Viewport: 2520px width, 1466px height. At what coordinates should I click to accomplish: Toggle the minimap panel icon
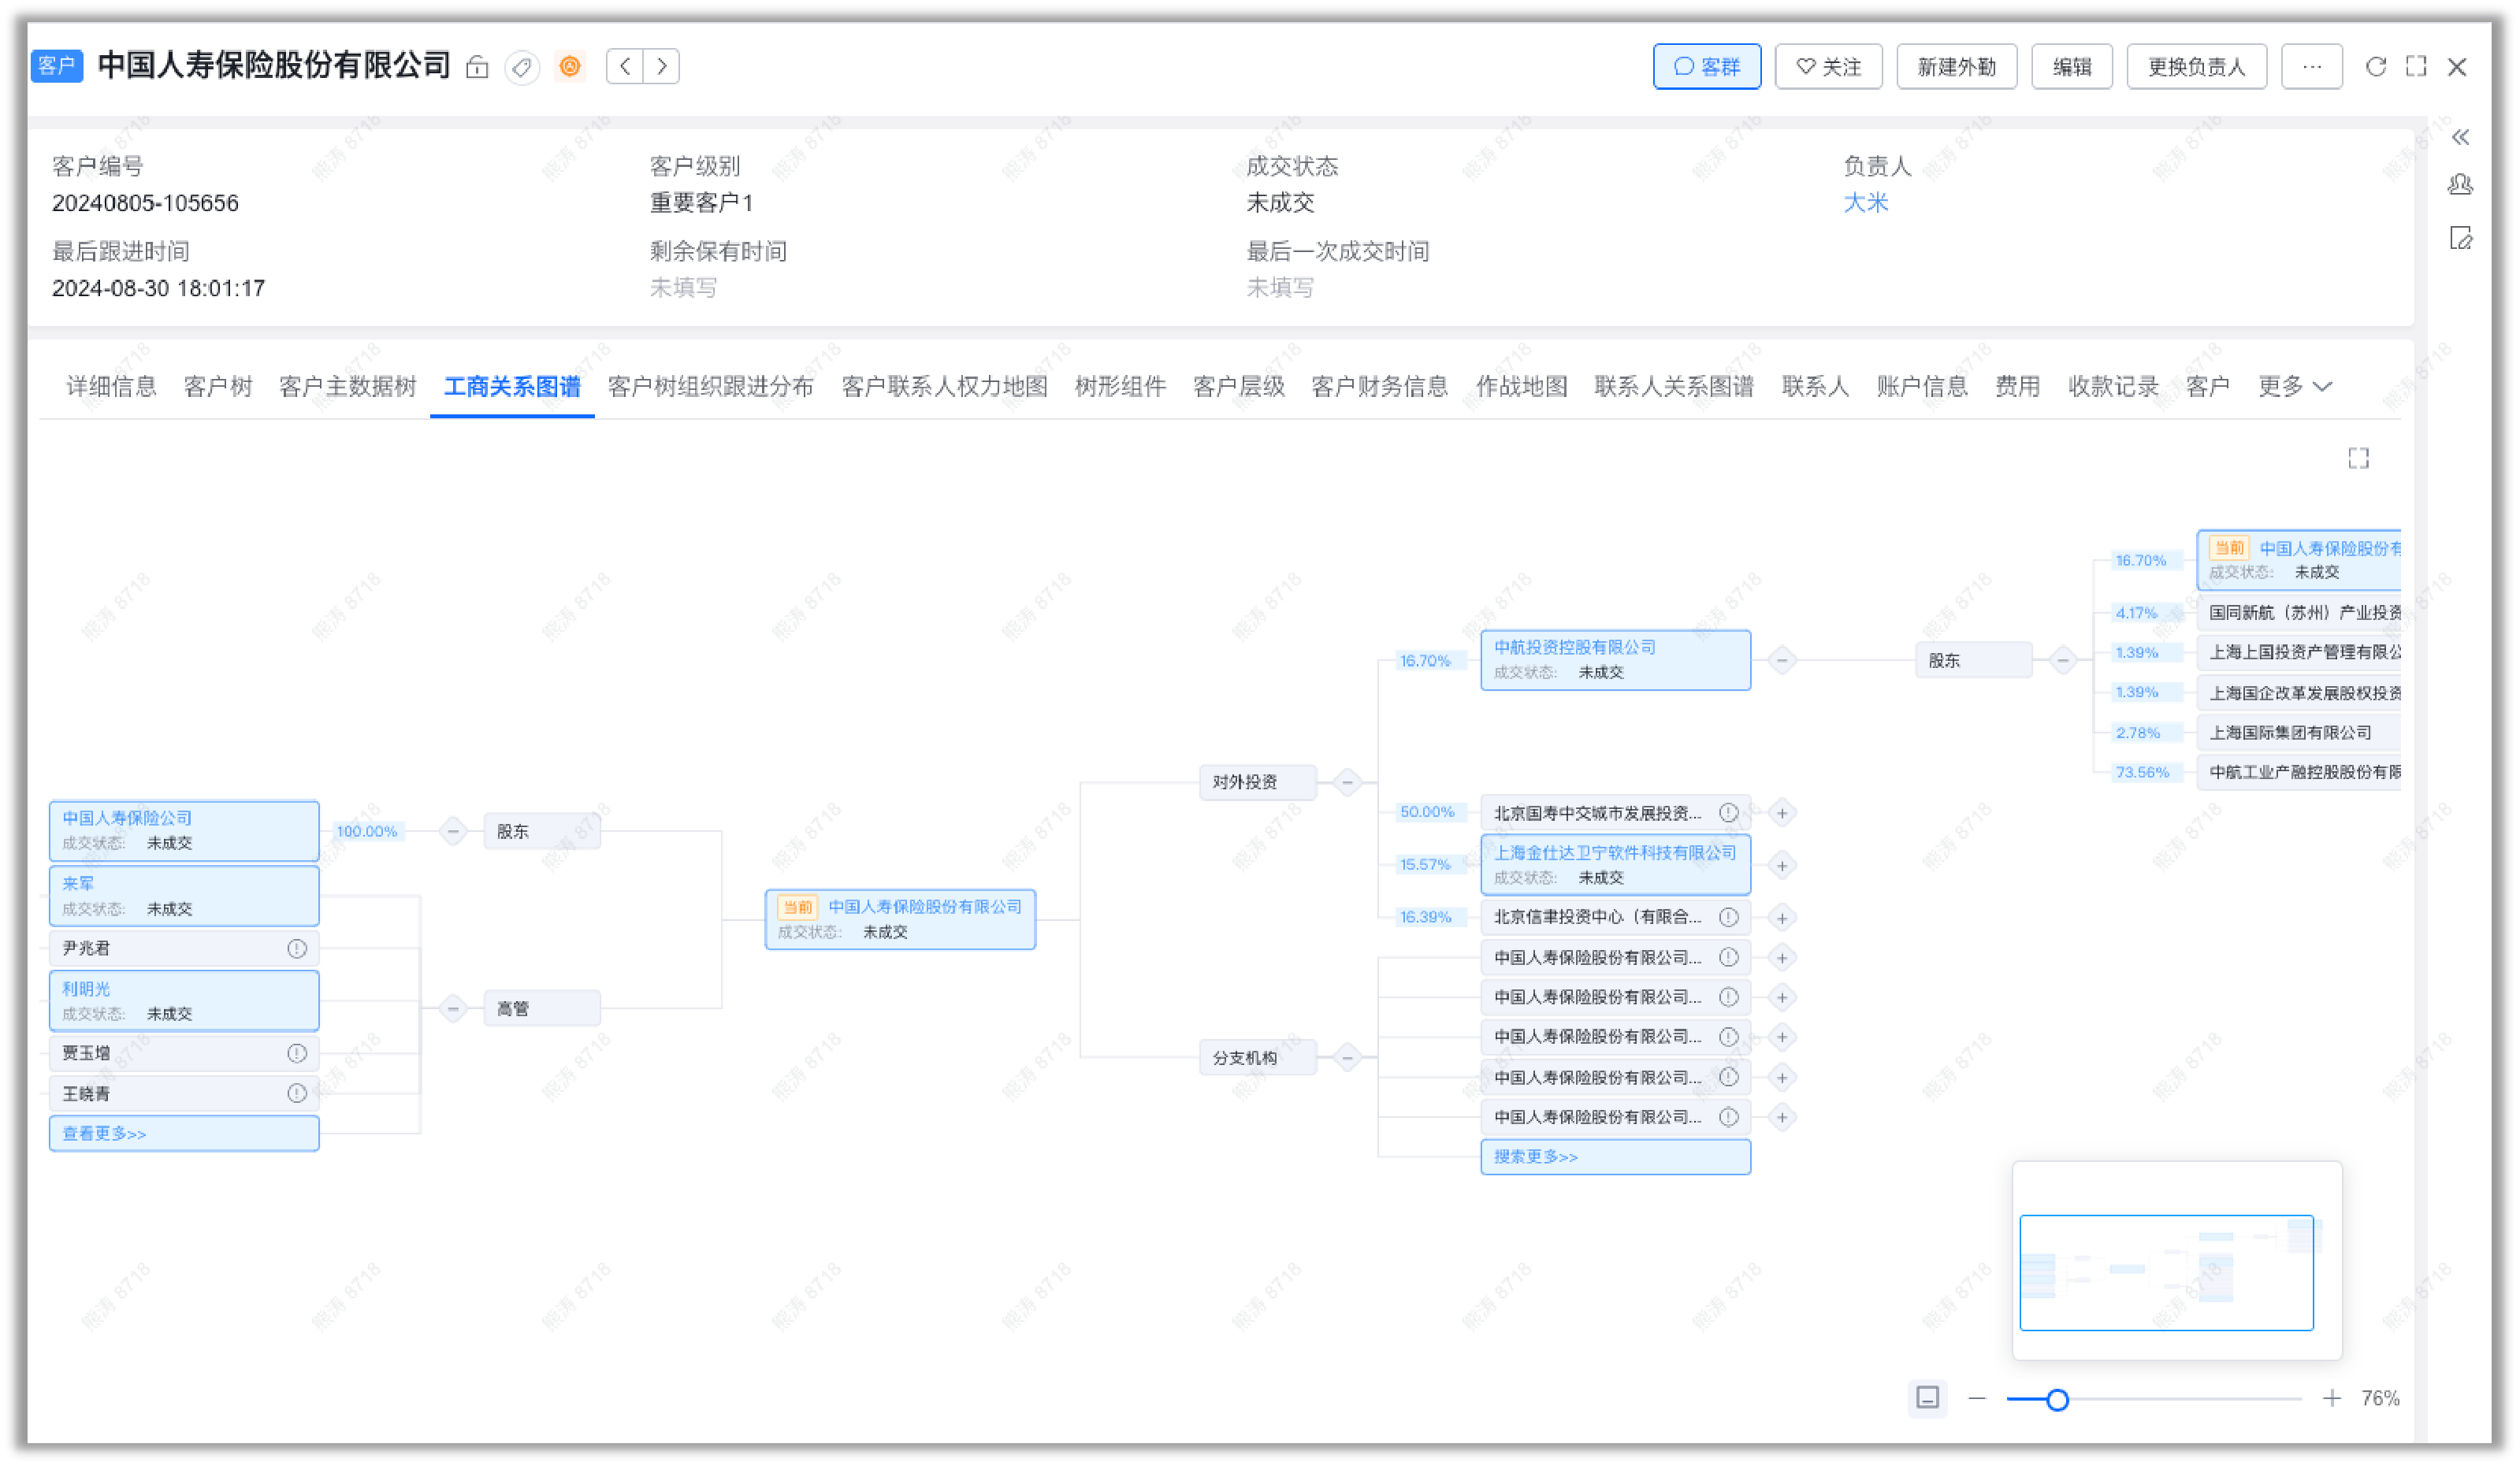coord(1928,1397)
